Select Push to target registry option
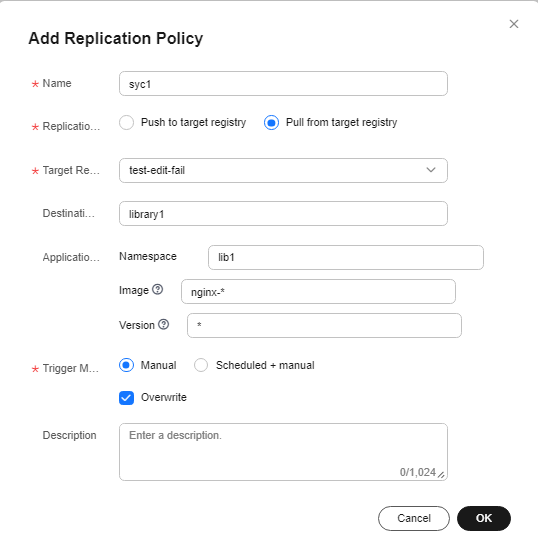The image size is (538, 555). click(x=126, y=123)
